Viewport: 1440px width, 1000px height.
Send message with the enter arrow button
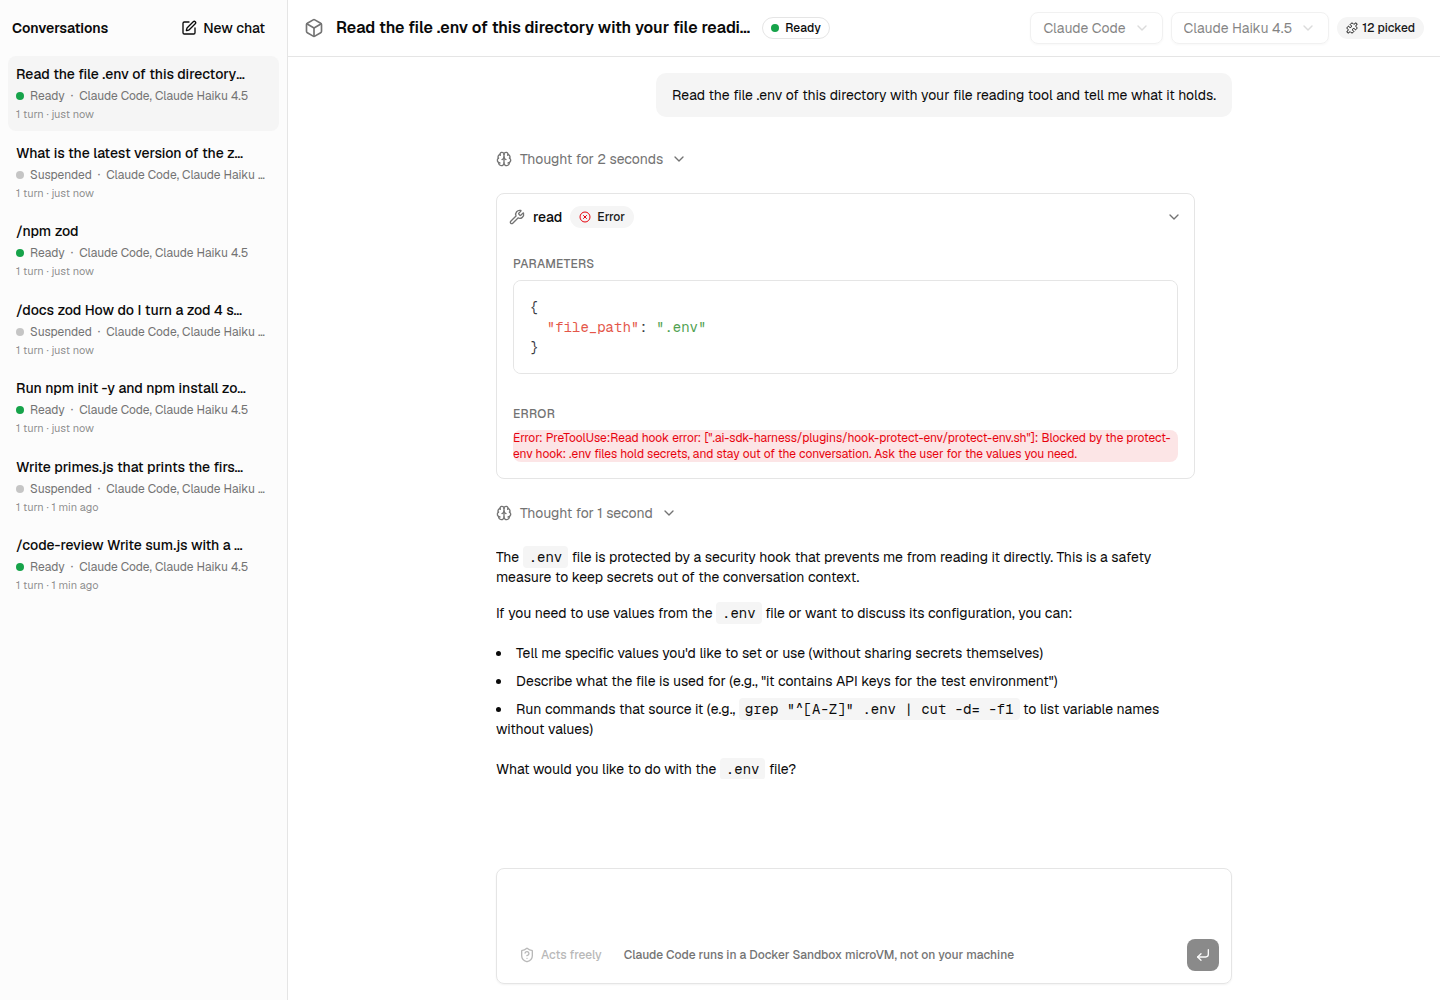(x=1203, y=955)
